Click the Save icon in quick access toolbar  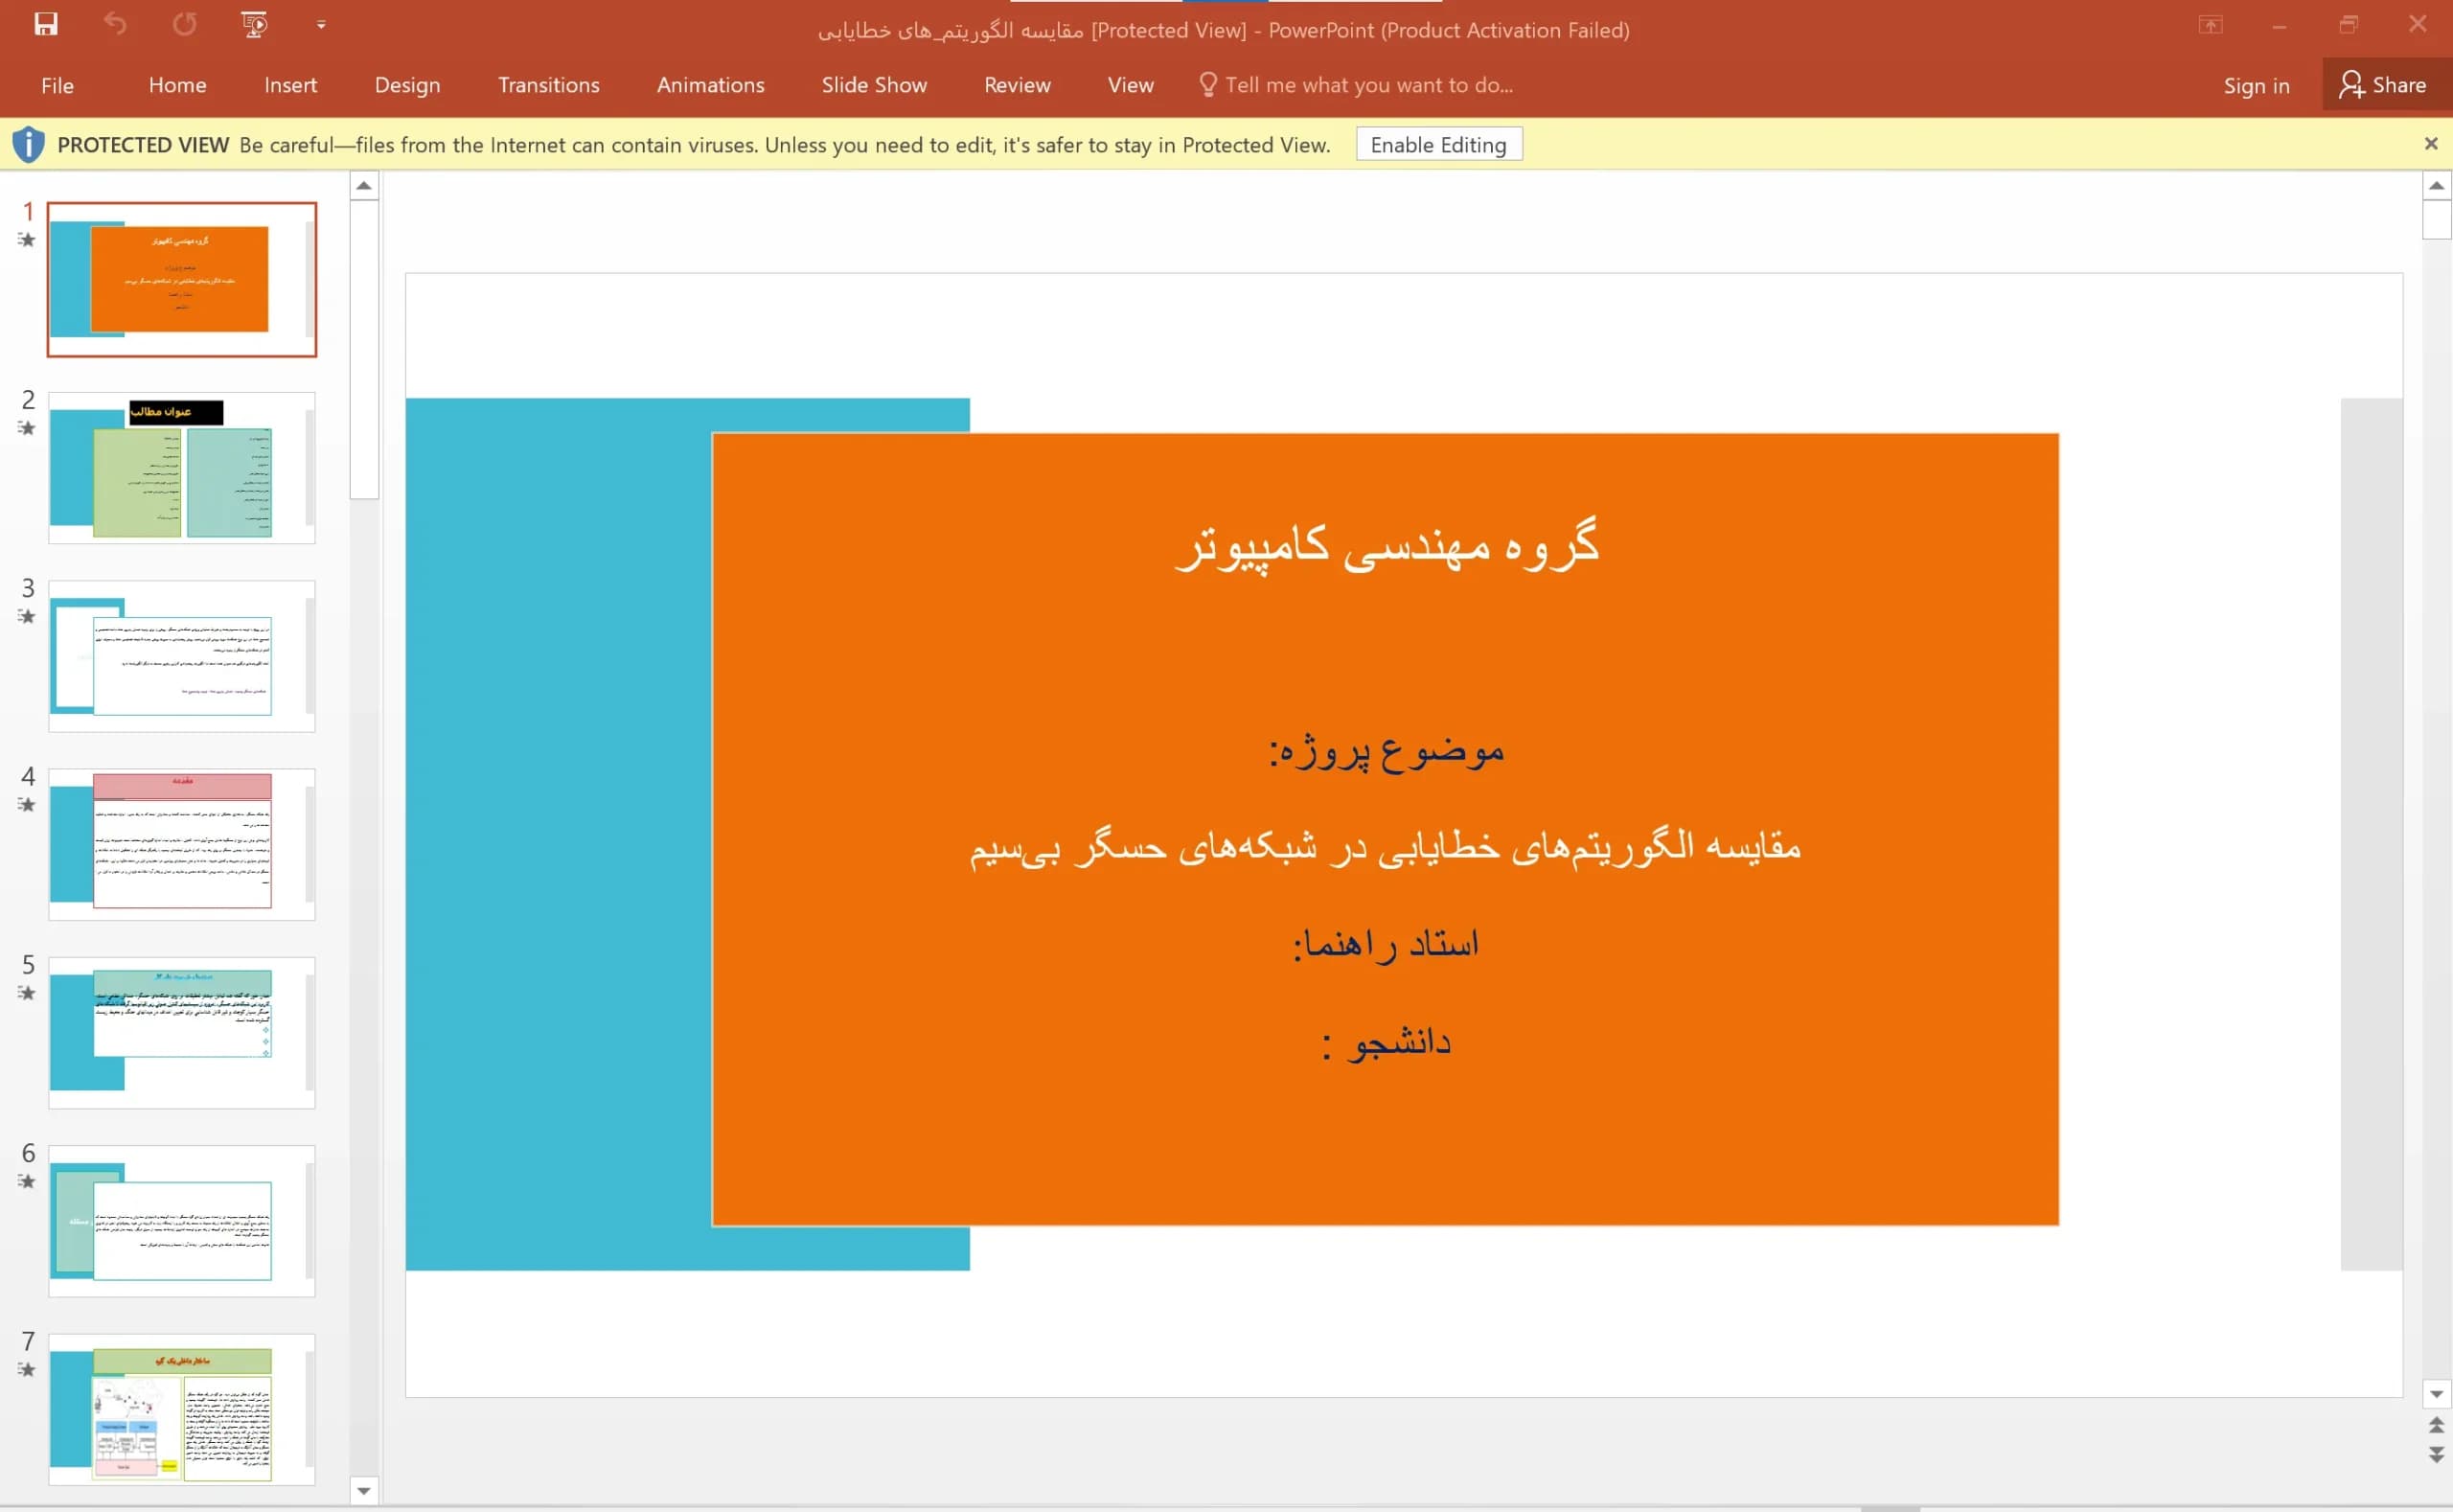coord(45,24)
